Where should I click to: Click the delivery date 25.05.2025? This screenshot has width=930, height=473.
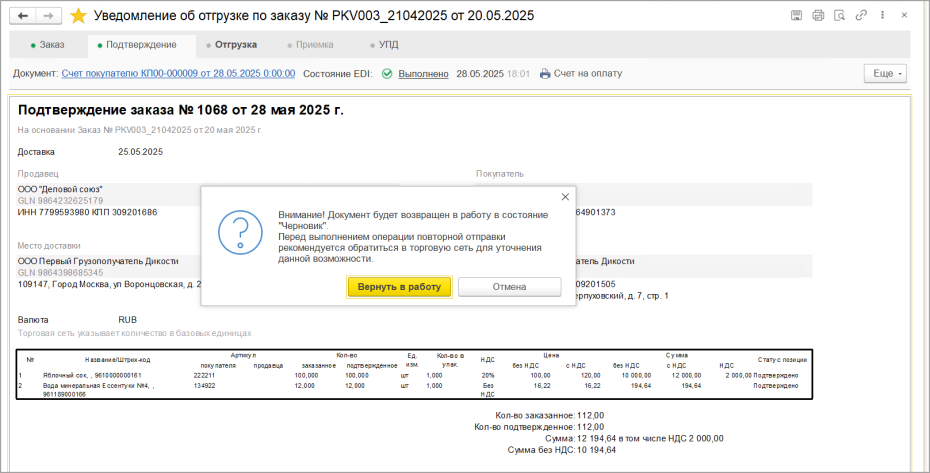(140, 152)
